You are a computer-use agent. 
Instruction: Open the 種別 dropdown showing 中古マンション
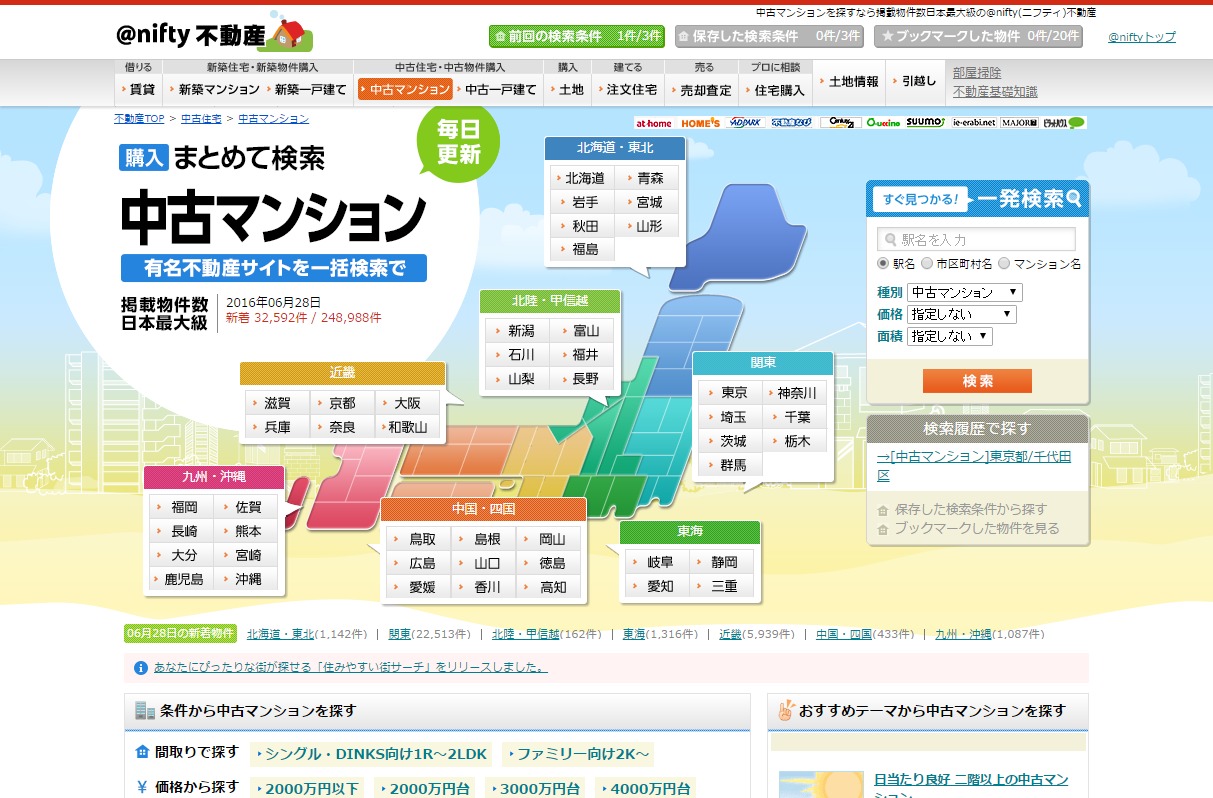coord(964,292)
